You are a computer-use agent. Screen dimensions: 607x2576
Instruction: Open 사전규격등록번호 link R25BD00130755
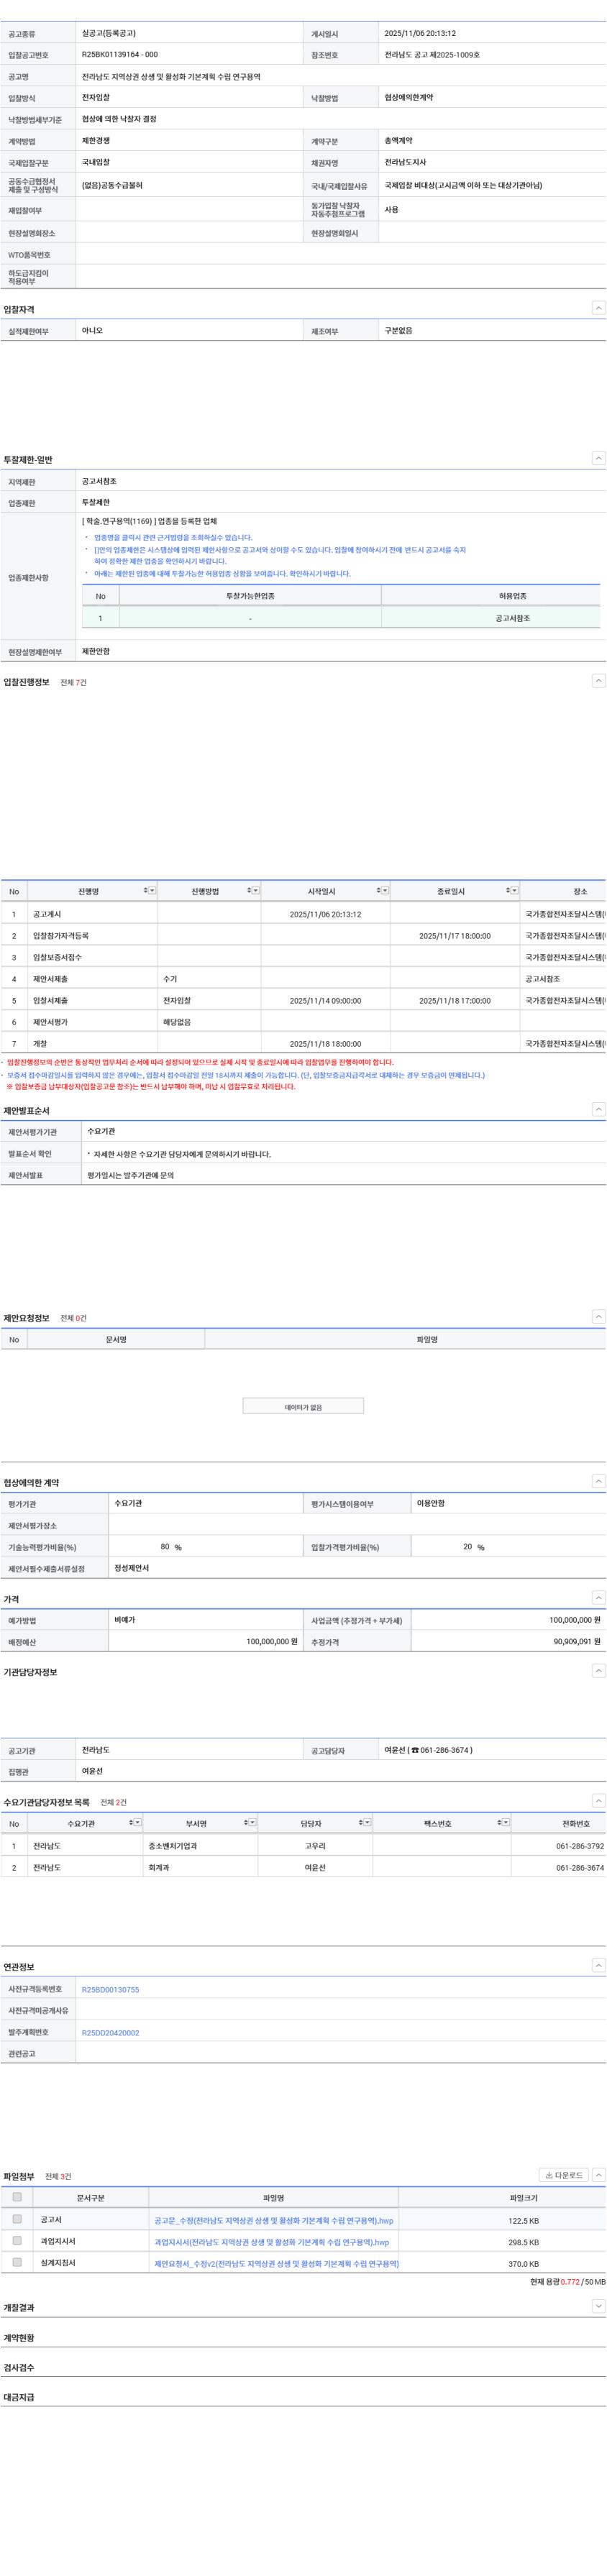(110, 1989)
